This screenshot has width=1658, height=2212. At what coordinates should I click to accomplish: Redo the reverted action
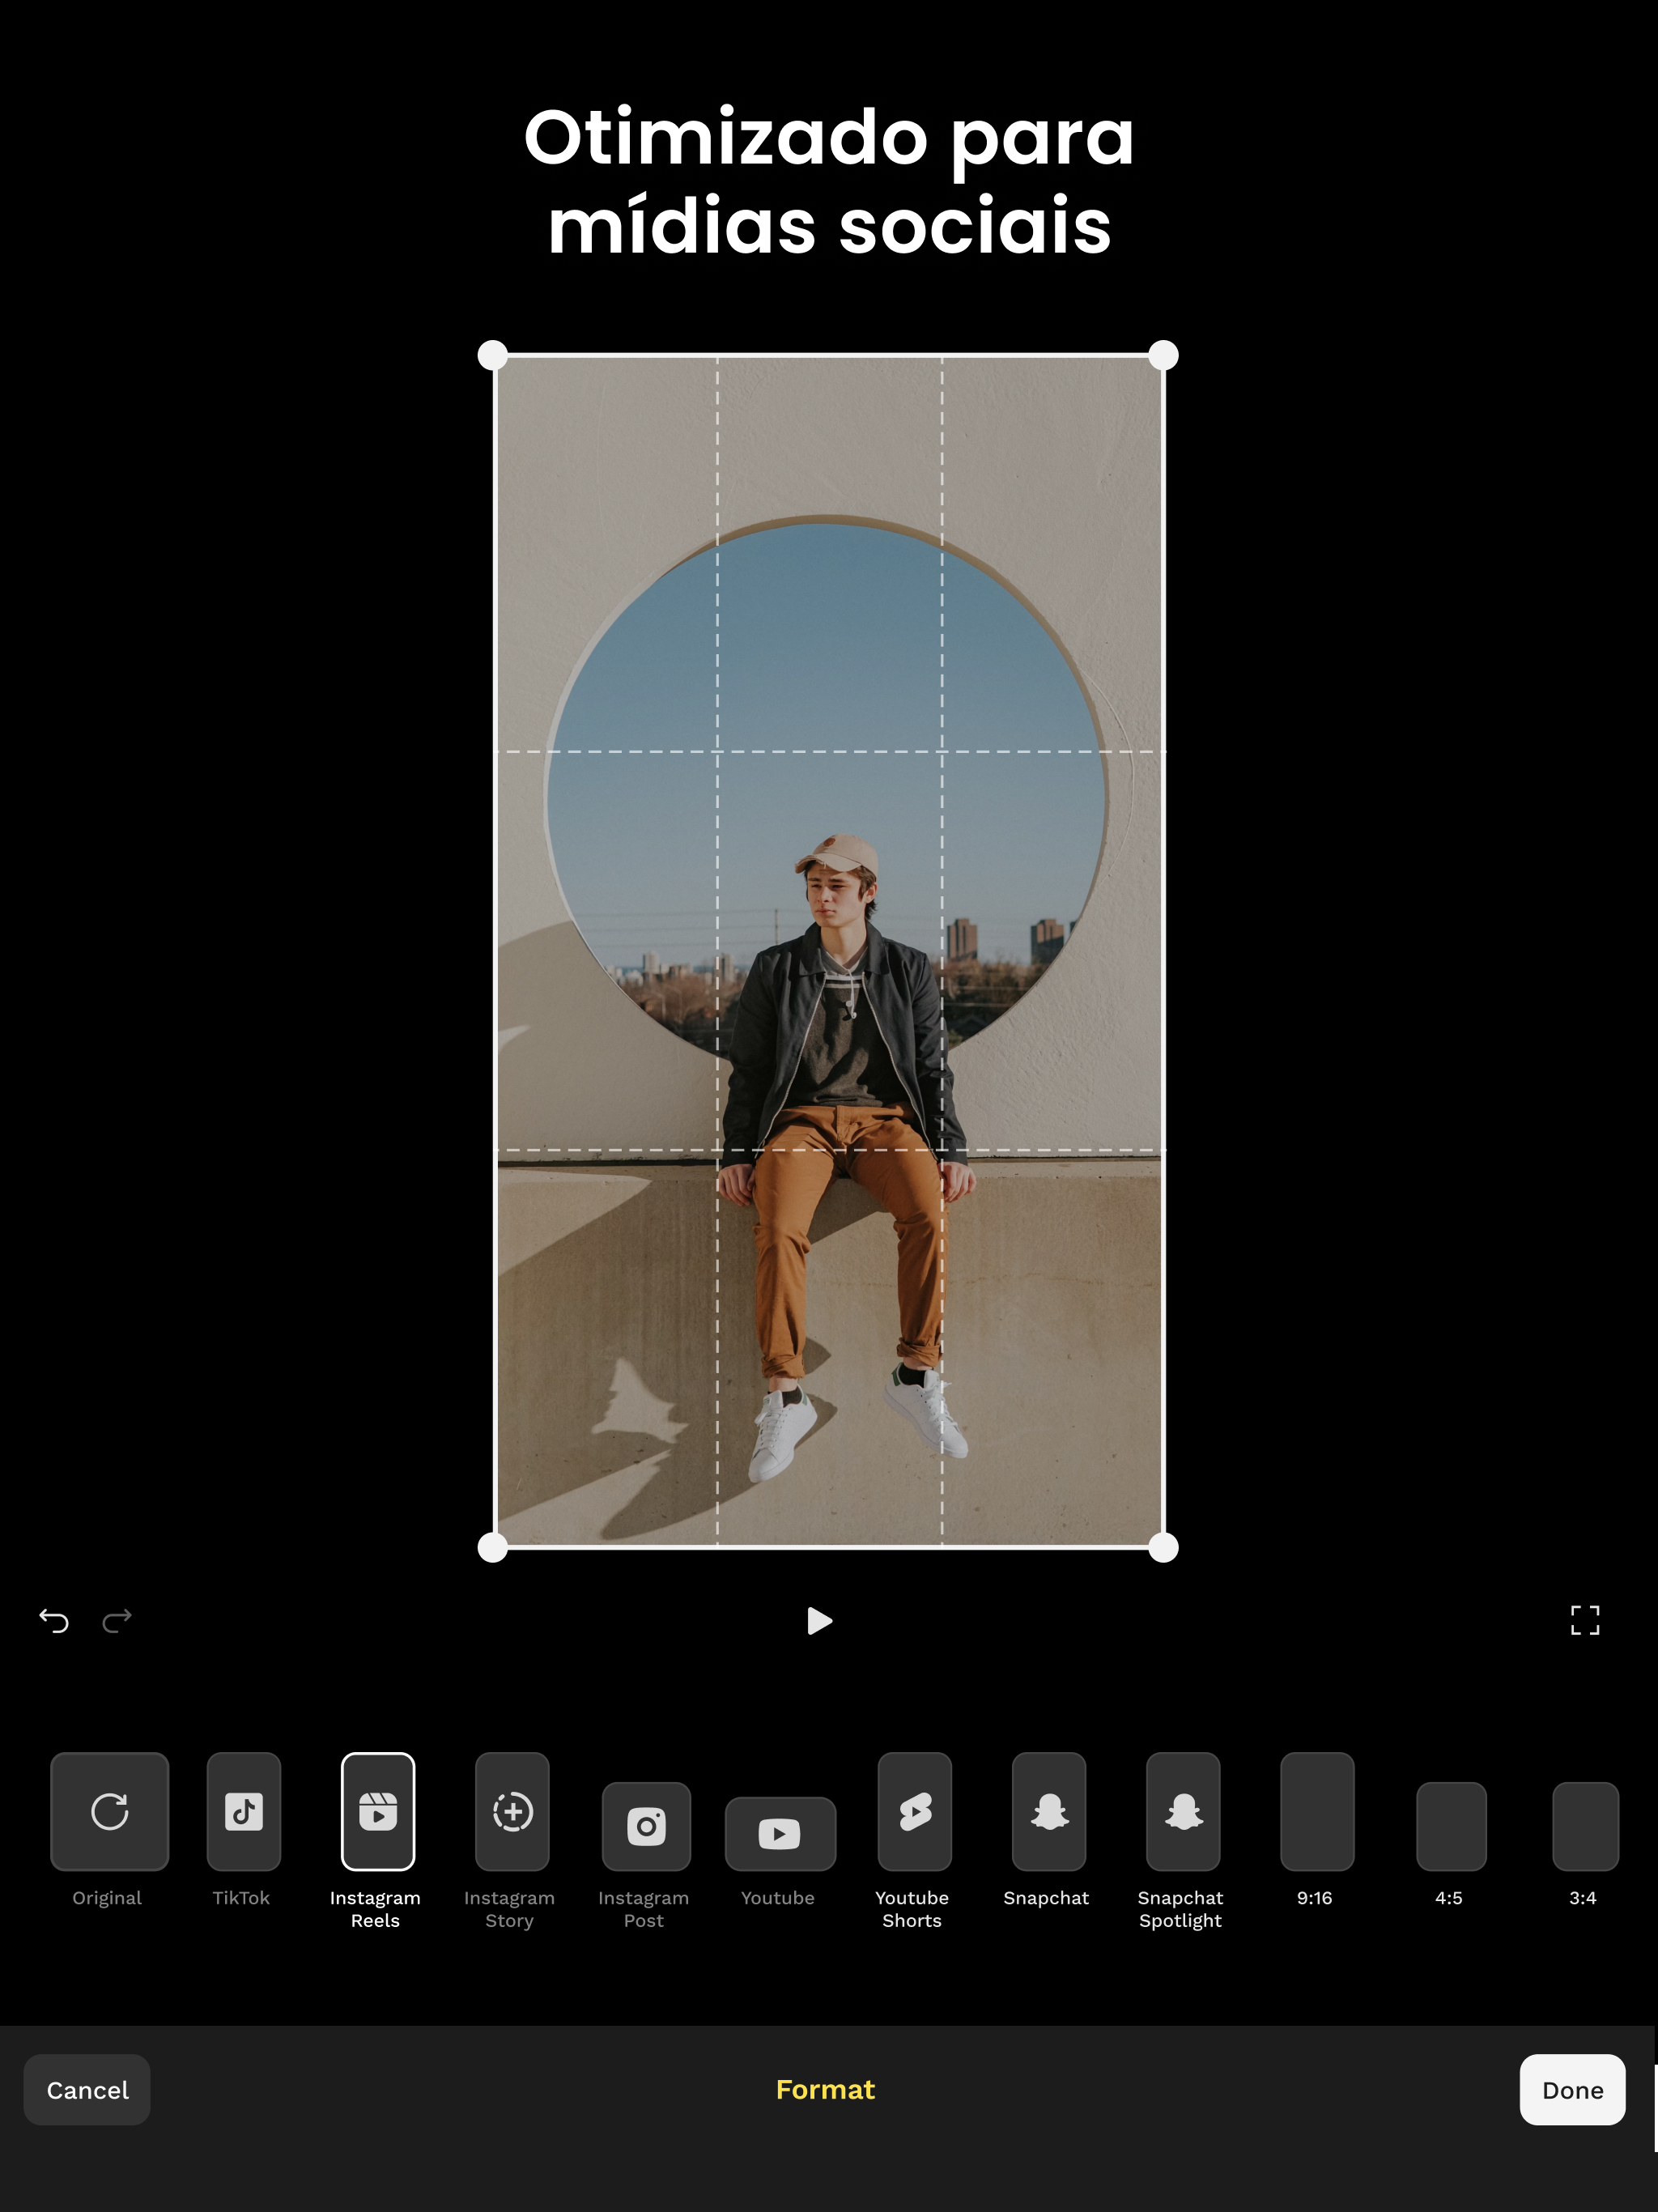tap(117, 1620)
